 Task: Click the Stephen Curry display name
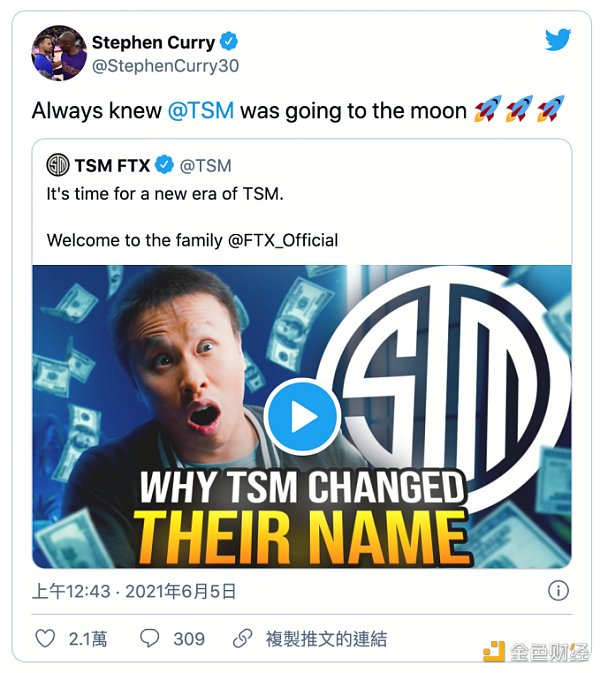[x=153, y=42]
